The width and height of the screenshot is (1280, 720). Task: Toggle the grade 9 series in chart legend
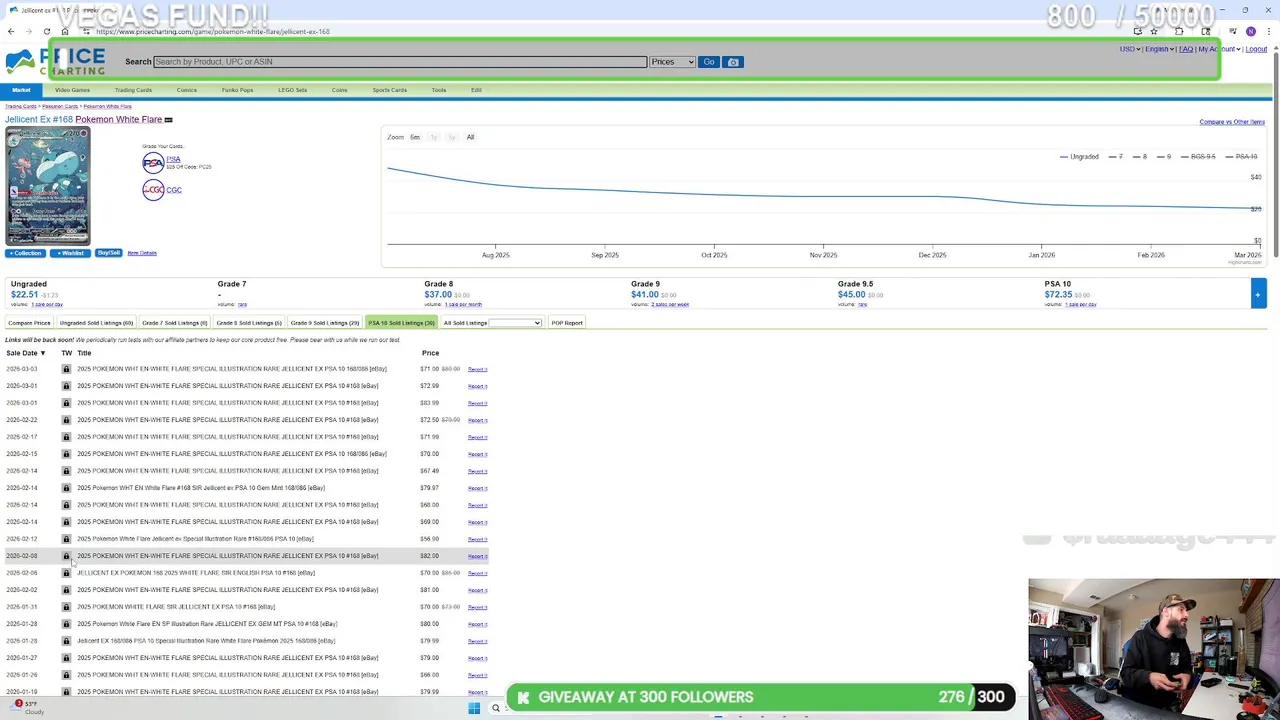click(1163, 157)
